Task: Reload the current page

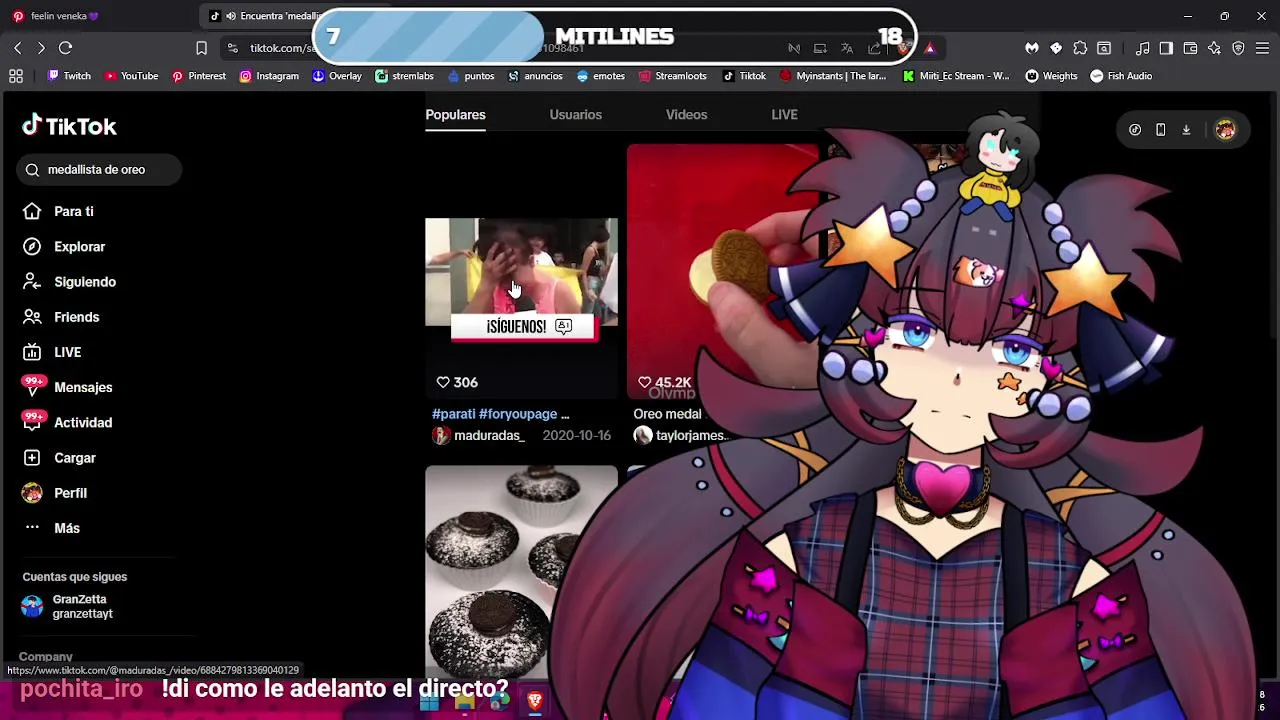Action: pyautogui.click(x=65, y=48)
